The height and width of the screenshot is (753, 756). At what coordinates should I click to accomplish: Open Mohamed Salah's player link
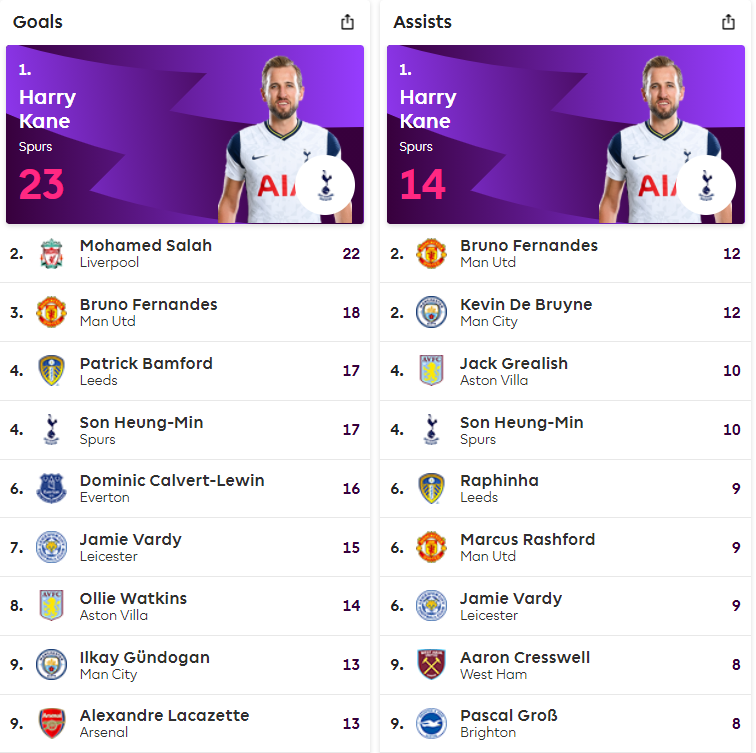[146, 245]
